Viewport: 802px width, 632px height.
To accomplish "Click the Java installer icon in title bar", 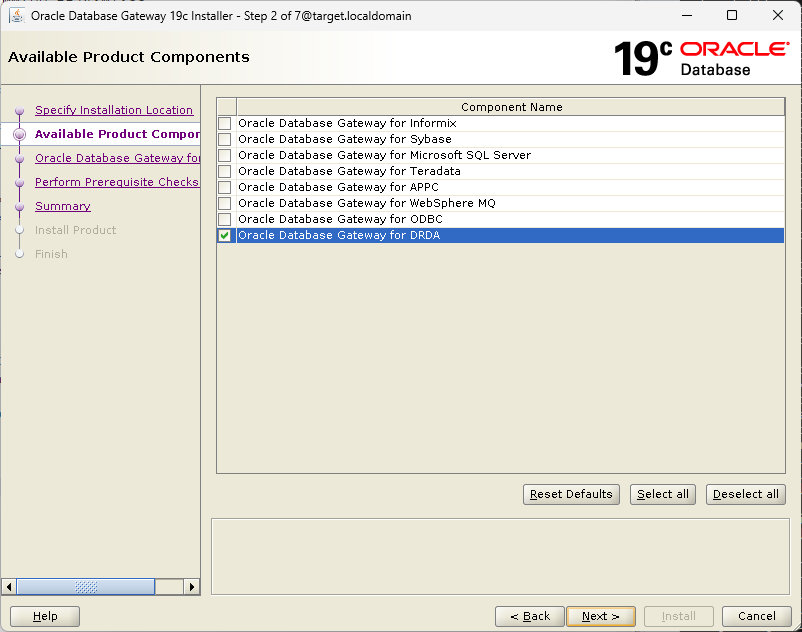I will pyautogui.click(x=16, y=16).
